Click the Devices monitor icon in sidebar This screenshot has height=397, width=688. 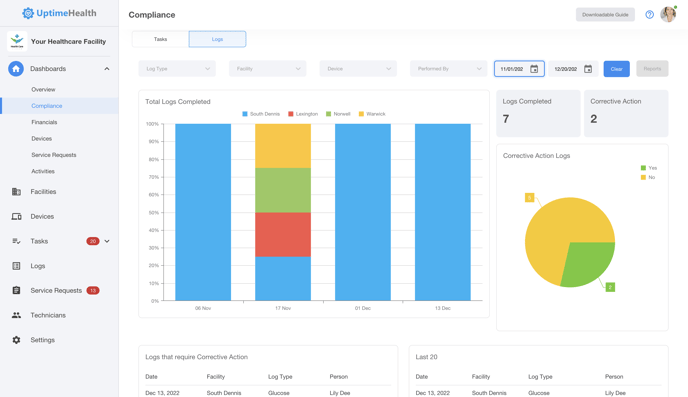click(16, 217)
